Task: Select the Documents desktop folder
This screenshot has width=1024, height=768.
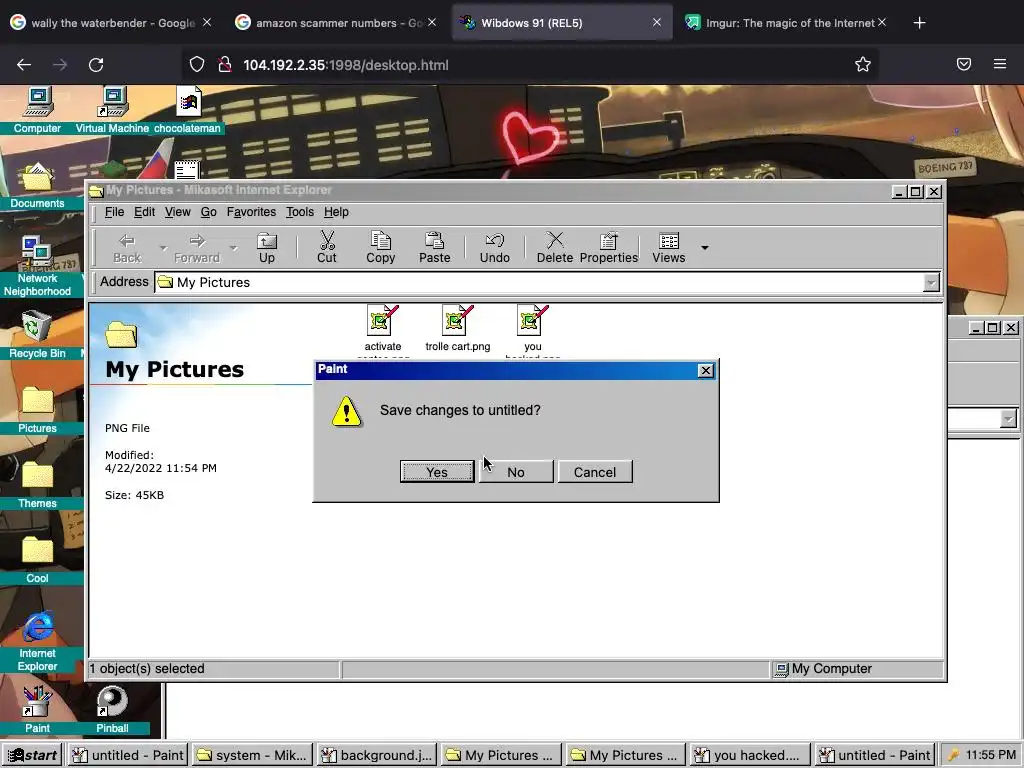Action: click(x=37, y=186)
